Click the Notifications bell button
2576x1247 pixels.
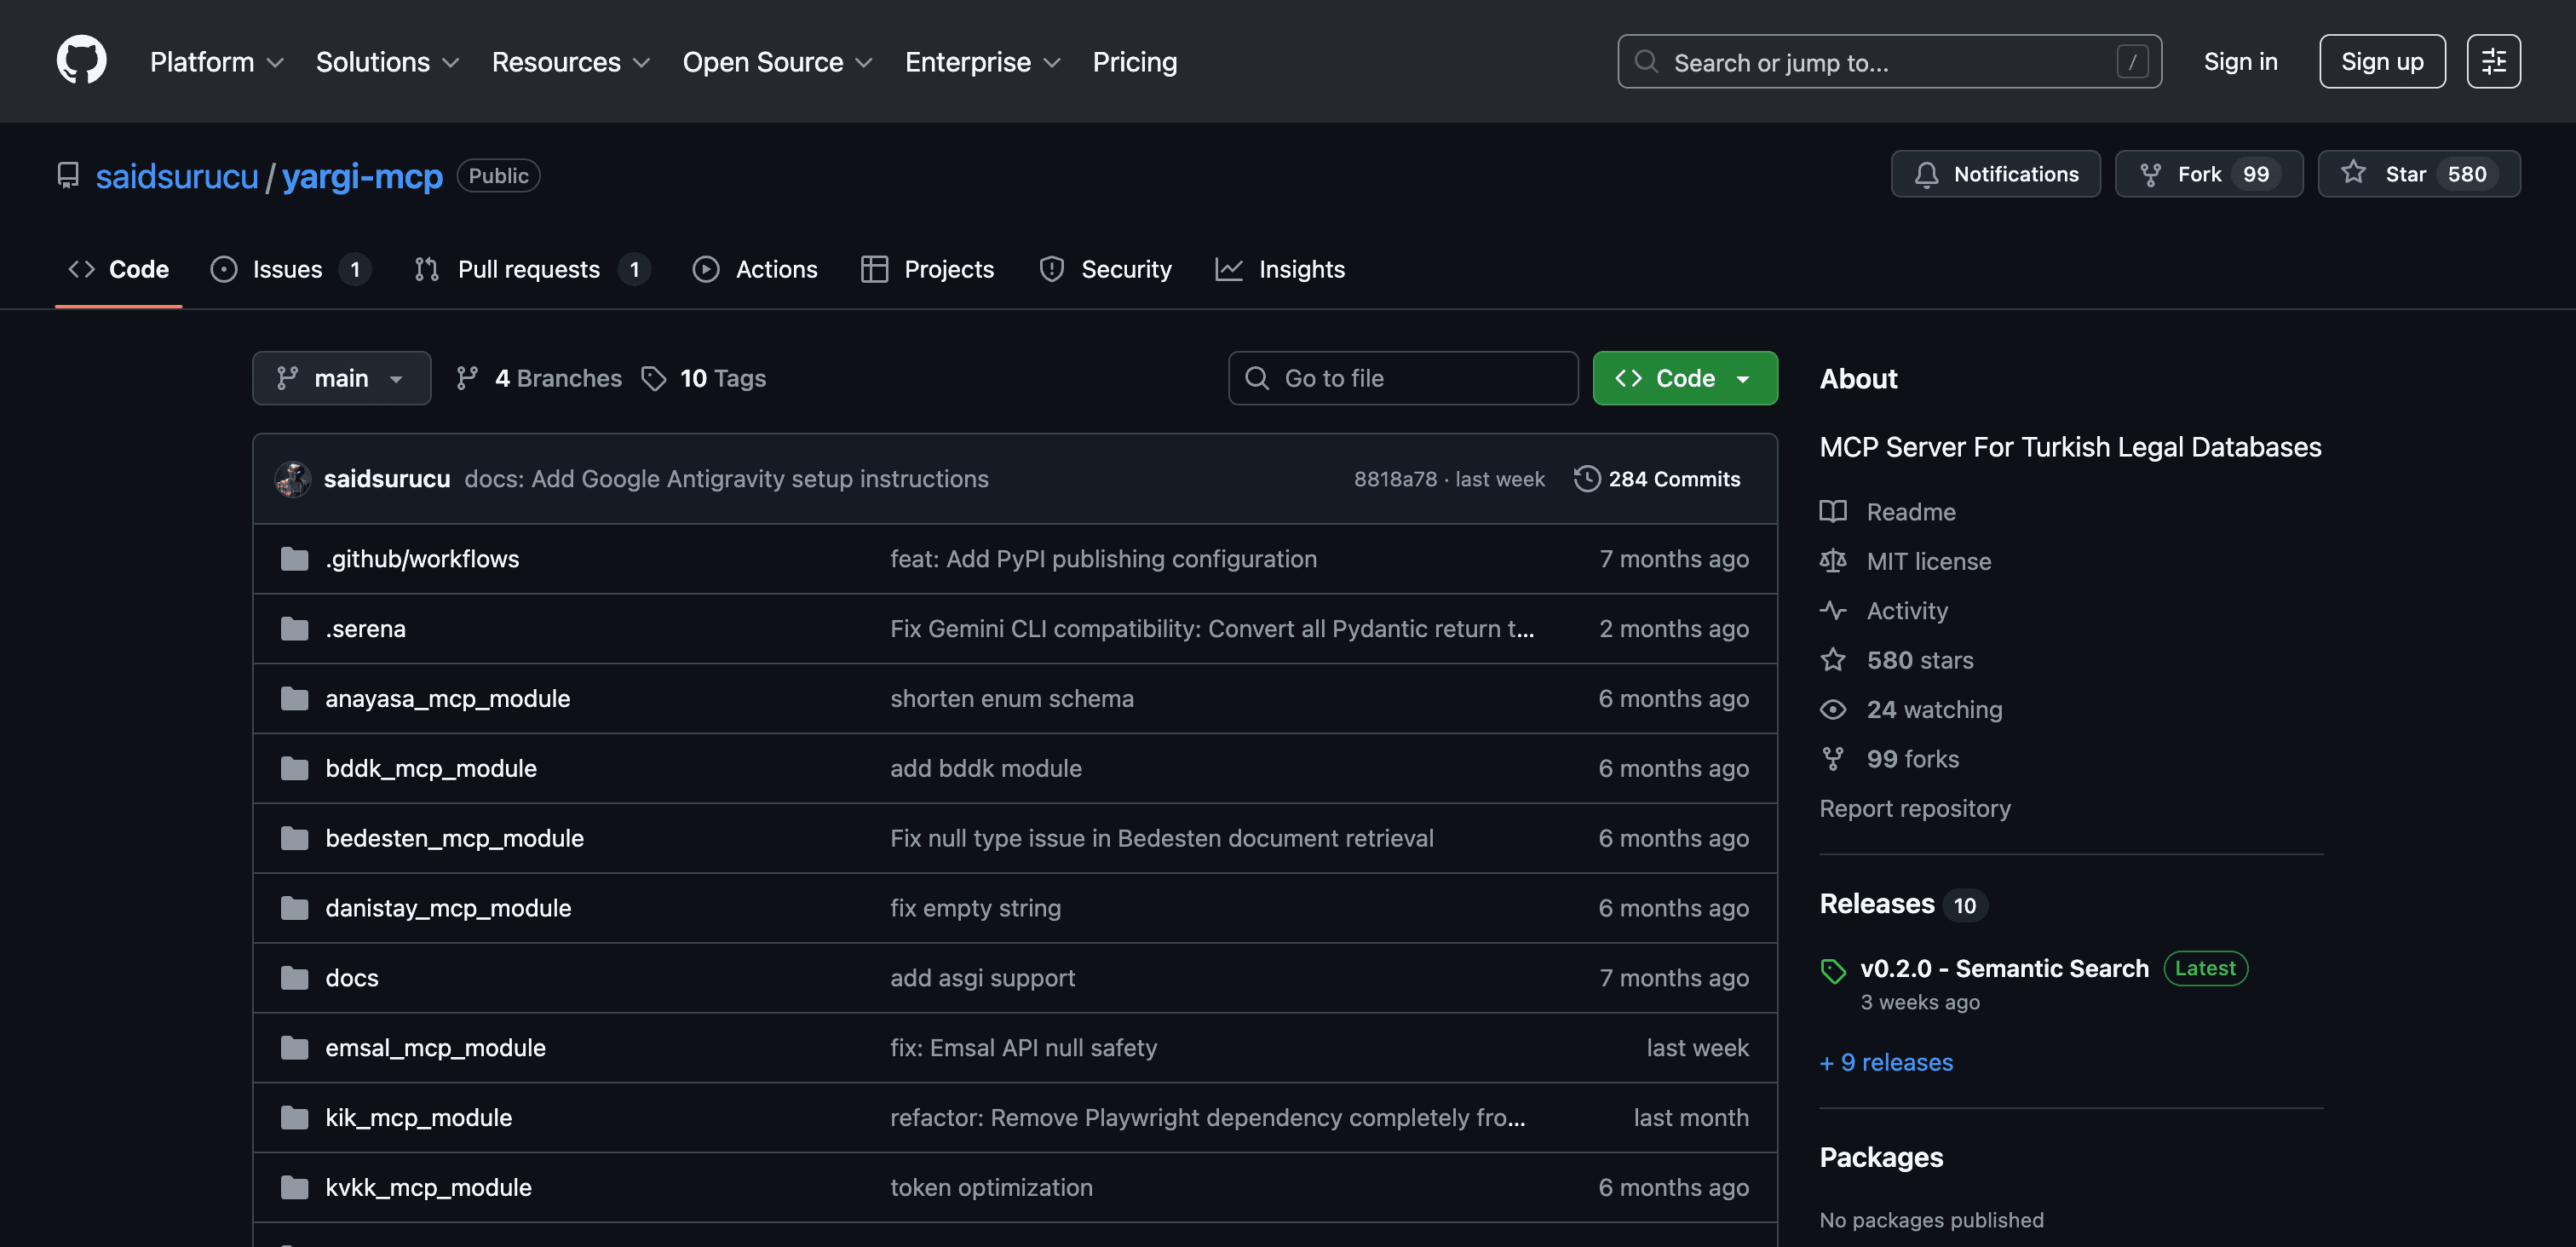(x=1995, y=174)
